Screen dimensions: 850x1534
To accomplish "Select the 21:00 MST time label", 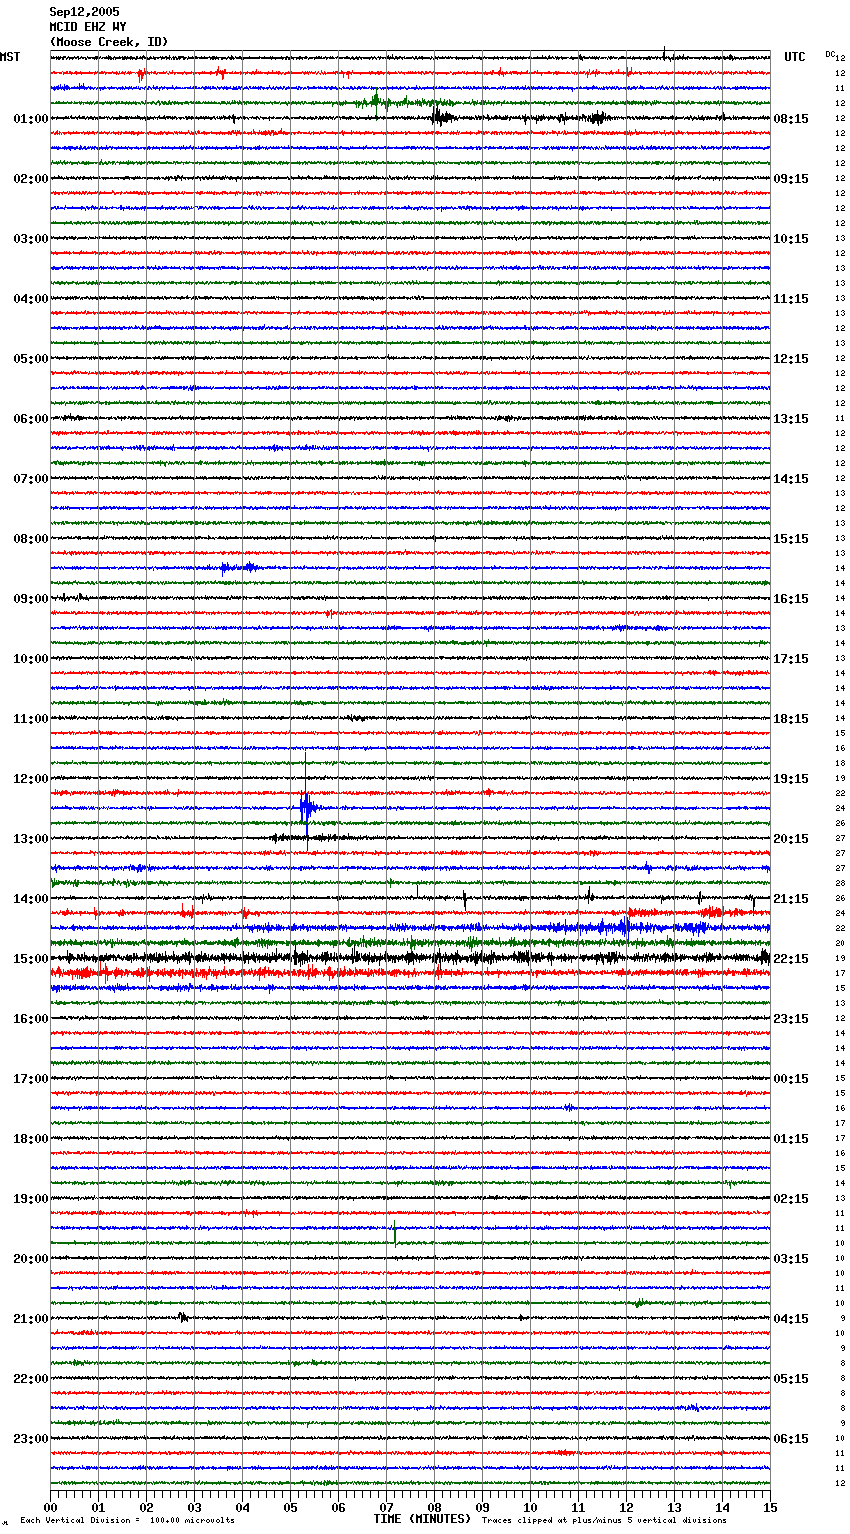I will pos(31,1319).
